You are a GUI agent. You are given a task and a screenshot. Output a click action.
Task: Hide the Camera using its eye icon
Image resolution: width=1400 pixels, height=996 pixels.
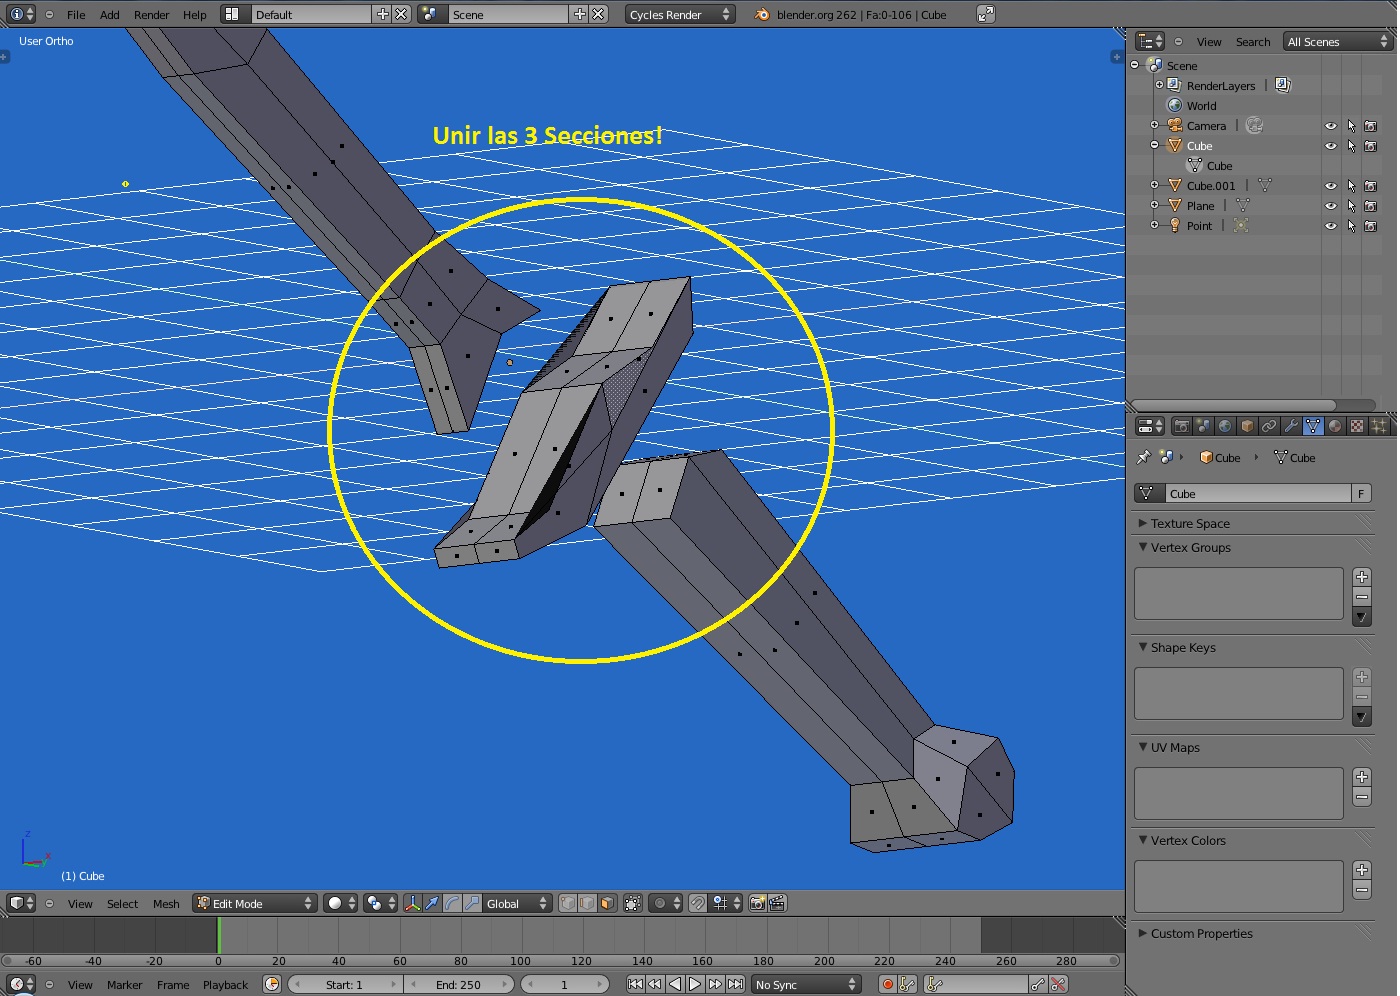tap(1330, 126)
